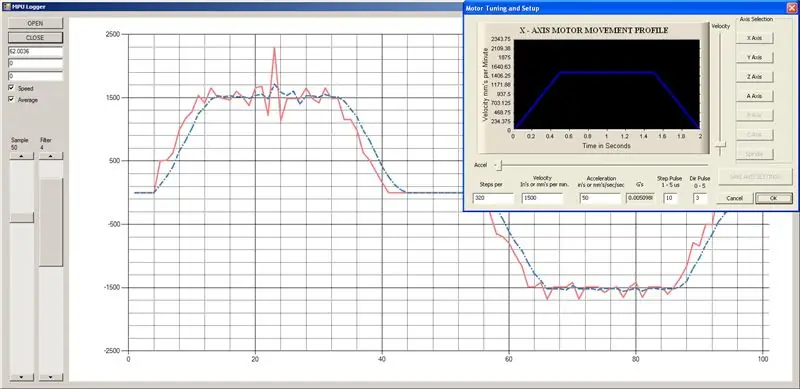Select the A Axis button
This screenshot has height=389, width=800.
(x=754, y=96)
